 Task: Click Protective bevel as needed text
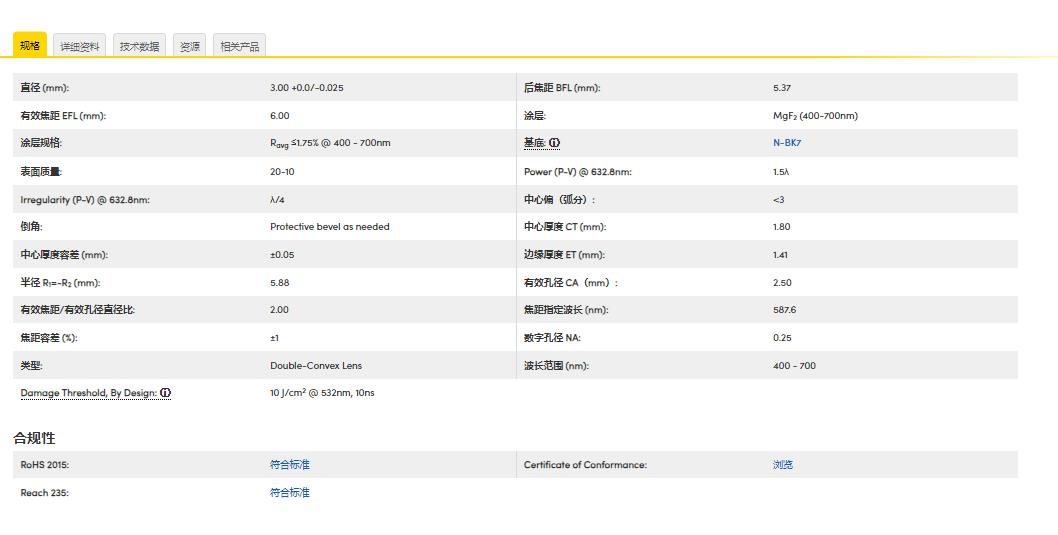[x=329, y=227]
